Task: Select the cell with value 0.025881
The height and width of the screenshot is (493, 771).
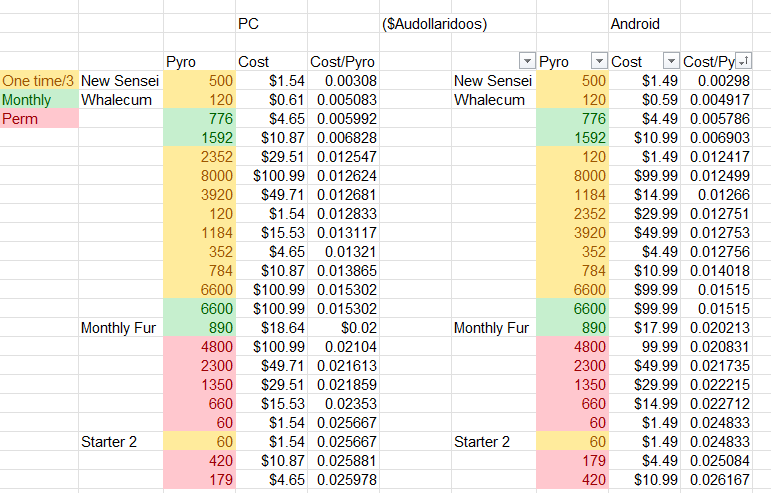Action: [343, 461]
